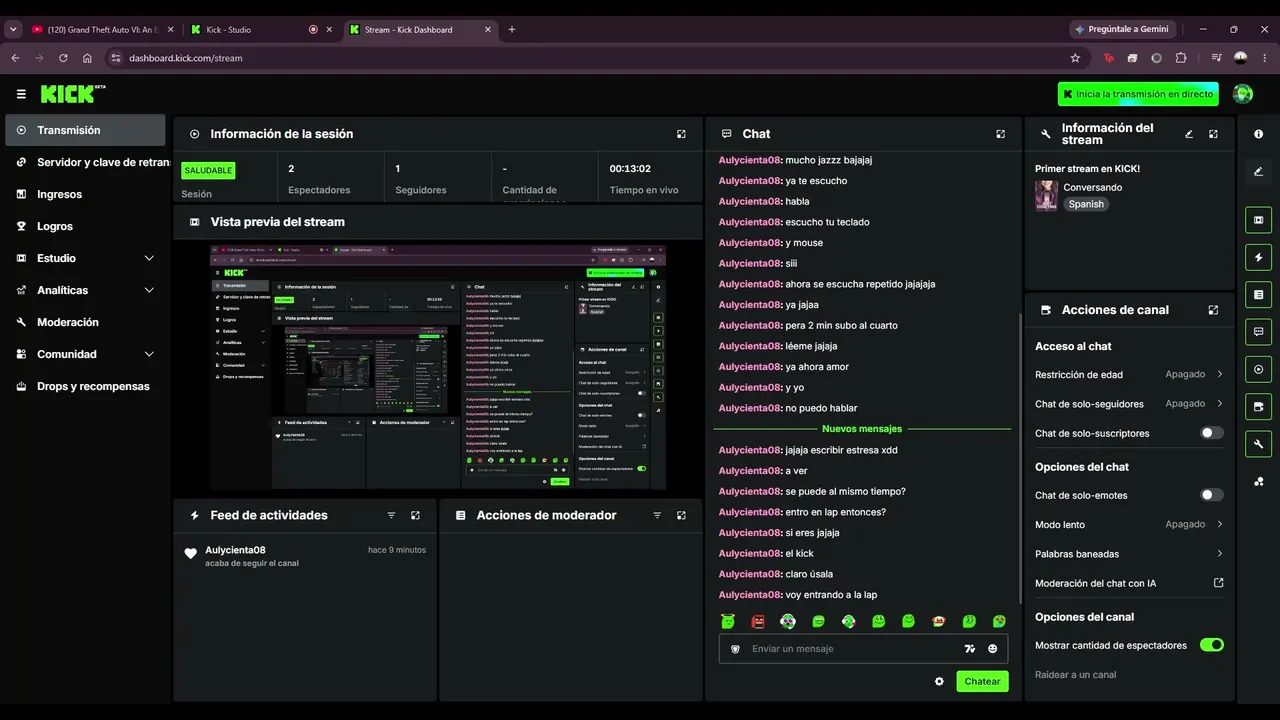Open the profile avatar menu
The width and height of the screenshot is (1280, 720).
click(1243, 94)
